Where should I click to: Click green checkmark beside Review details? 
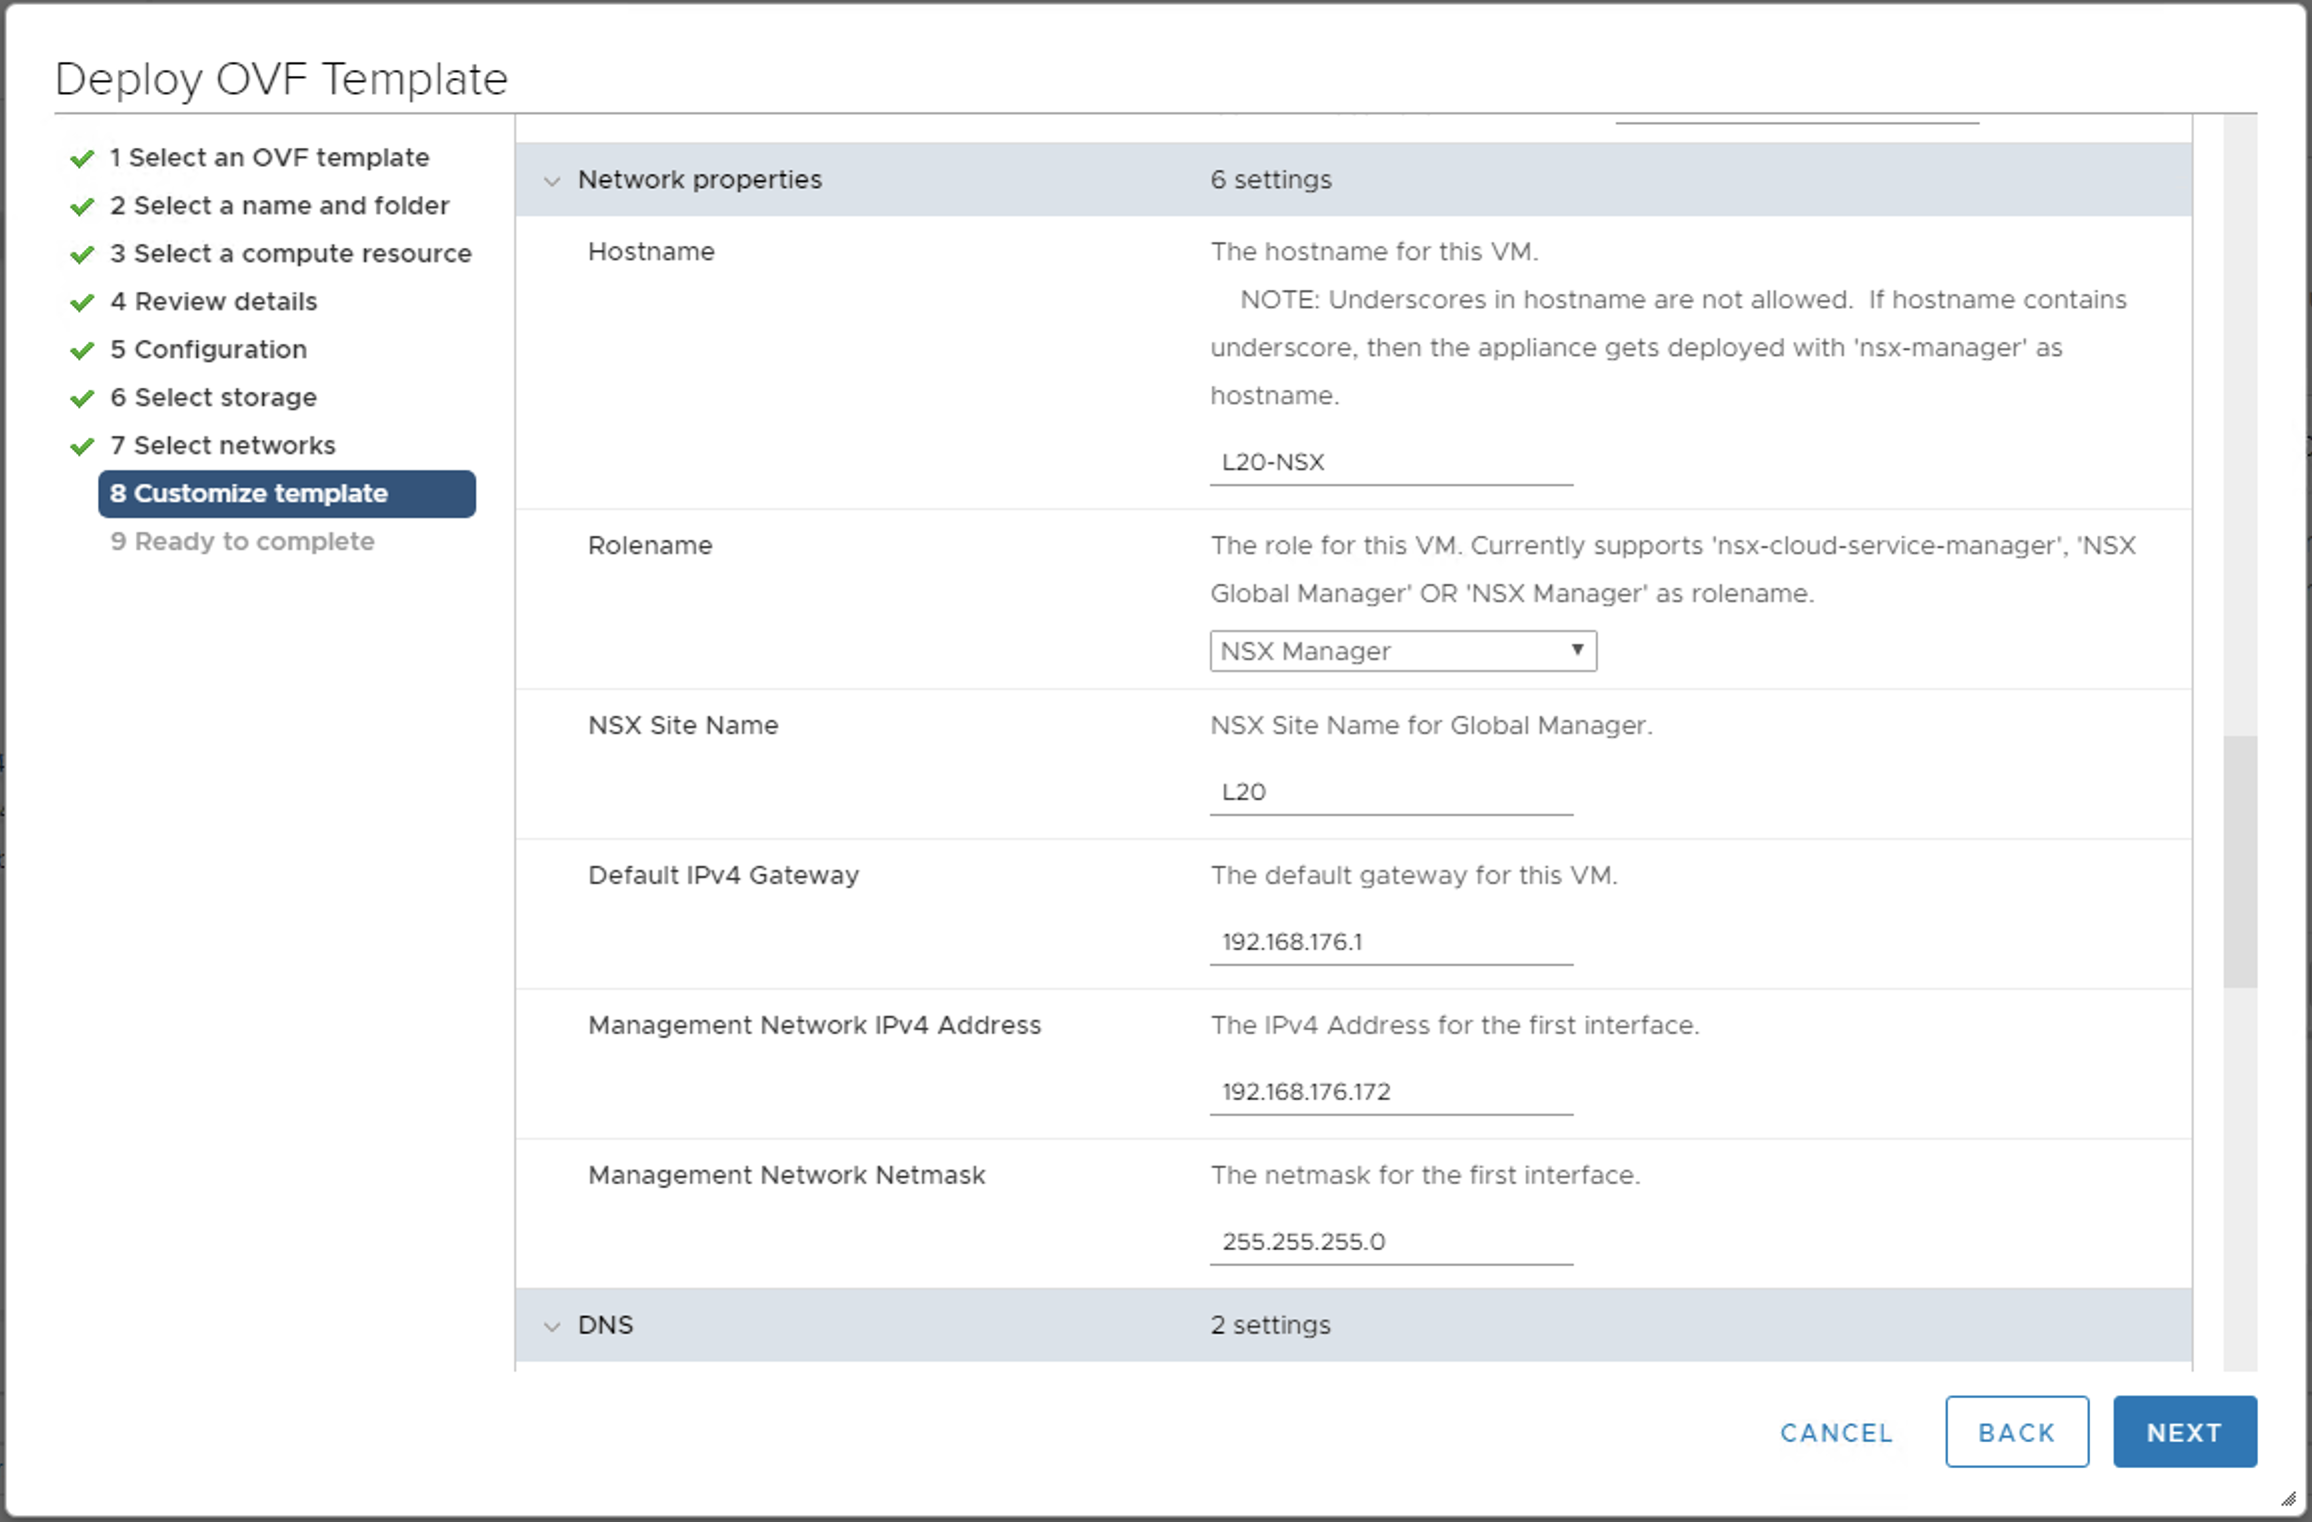point(82,302)
